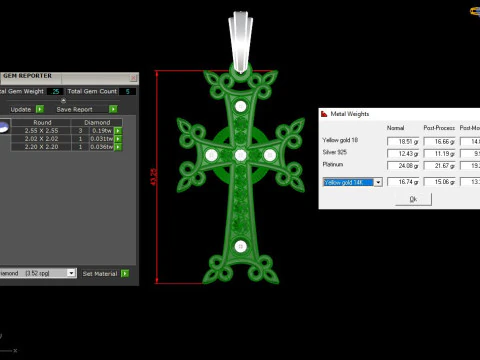
Task: Click the Metal Weights title text
Action: 350,114
